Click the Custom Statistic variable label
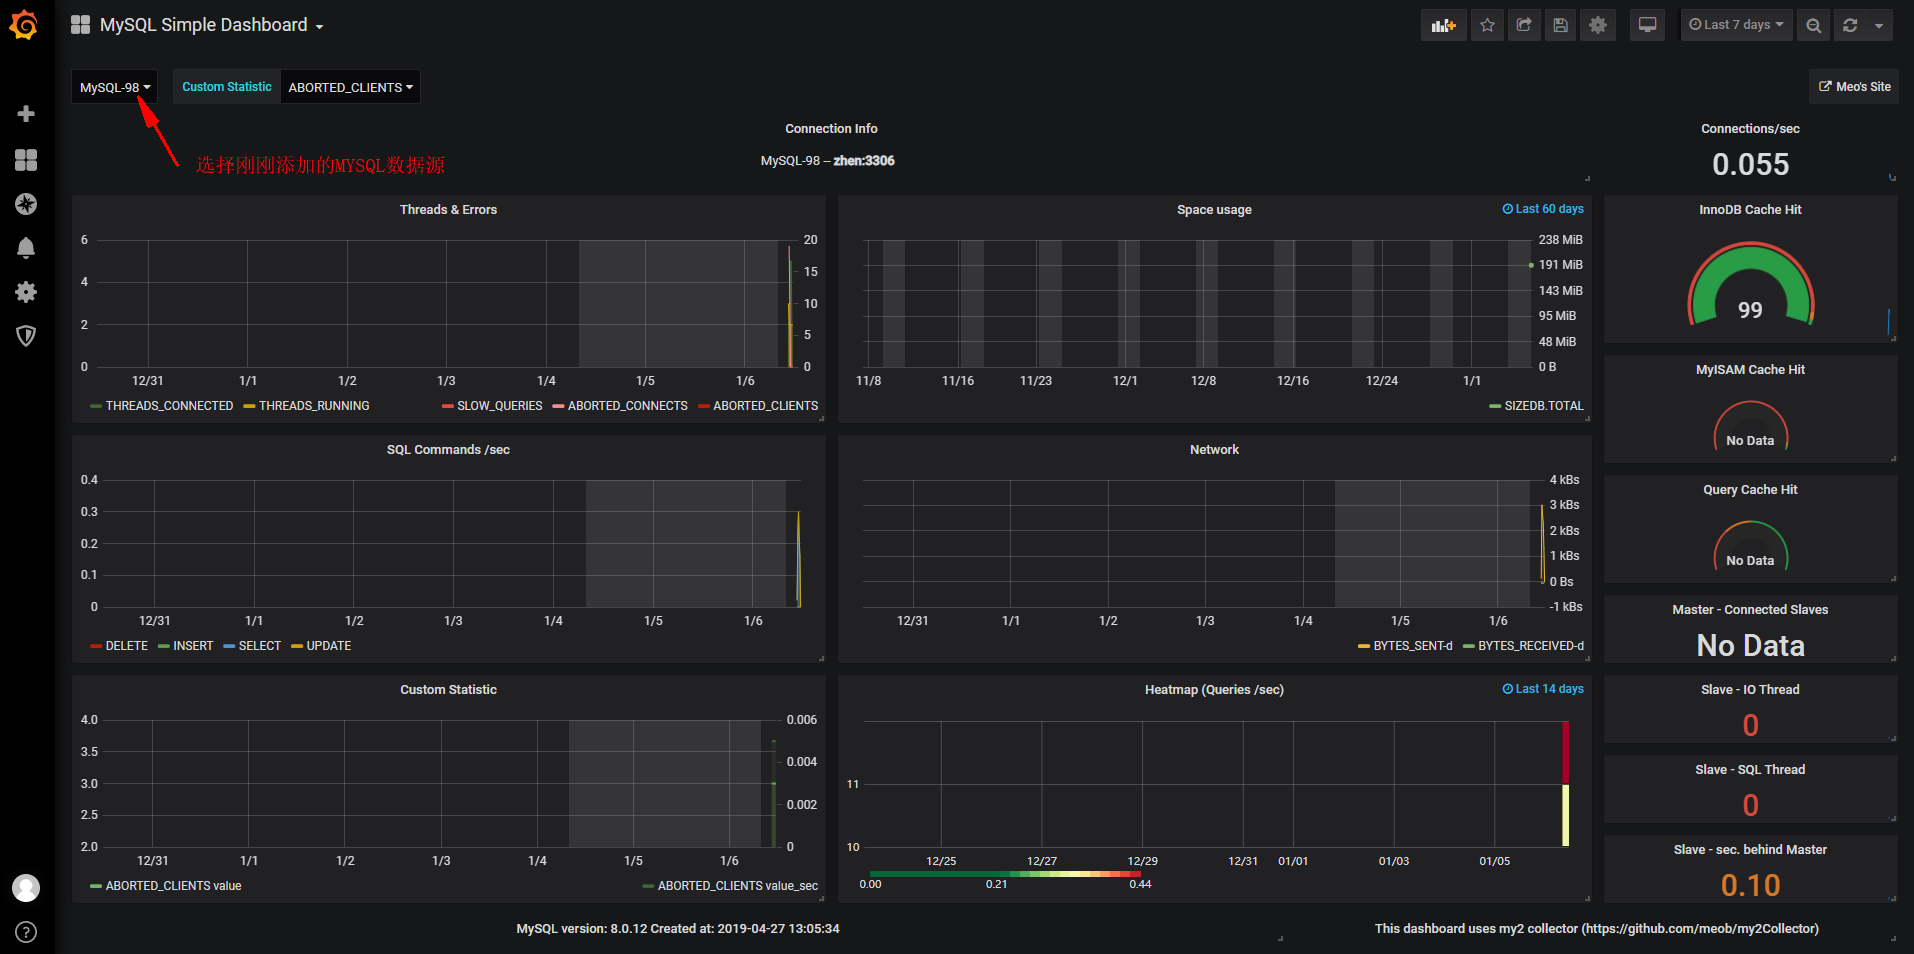The height and width of the screenshot is (954, 1914). [x=227, y=87]
